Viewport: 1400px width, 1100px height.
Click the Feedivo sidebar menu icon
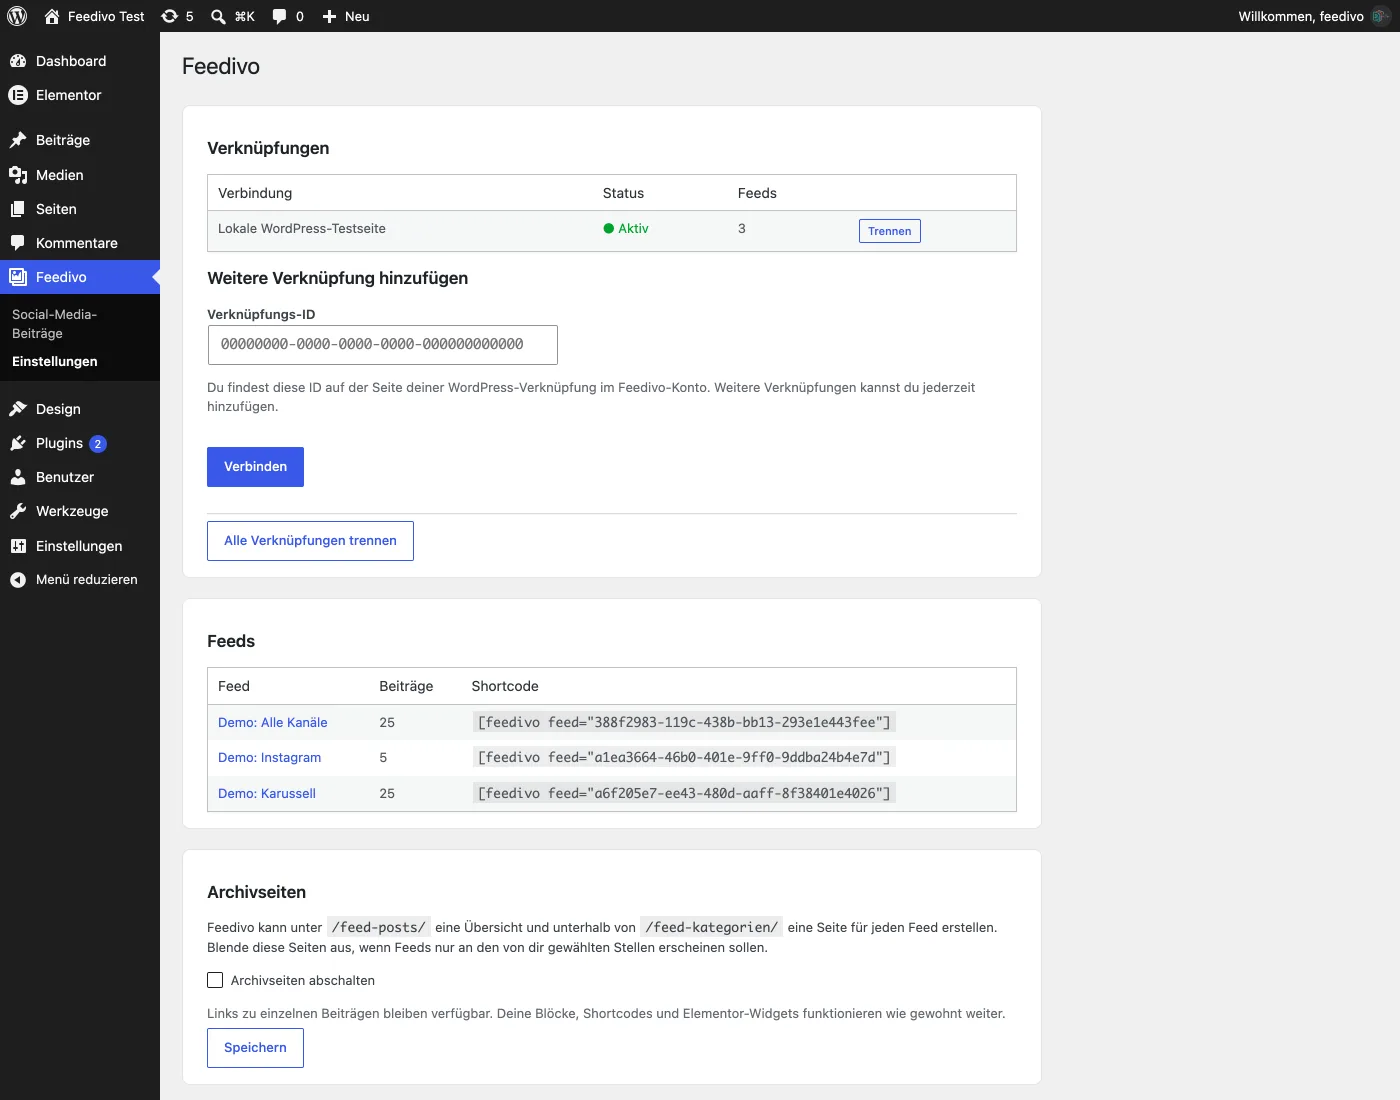tap(18, 277)
